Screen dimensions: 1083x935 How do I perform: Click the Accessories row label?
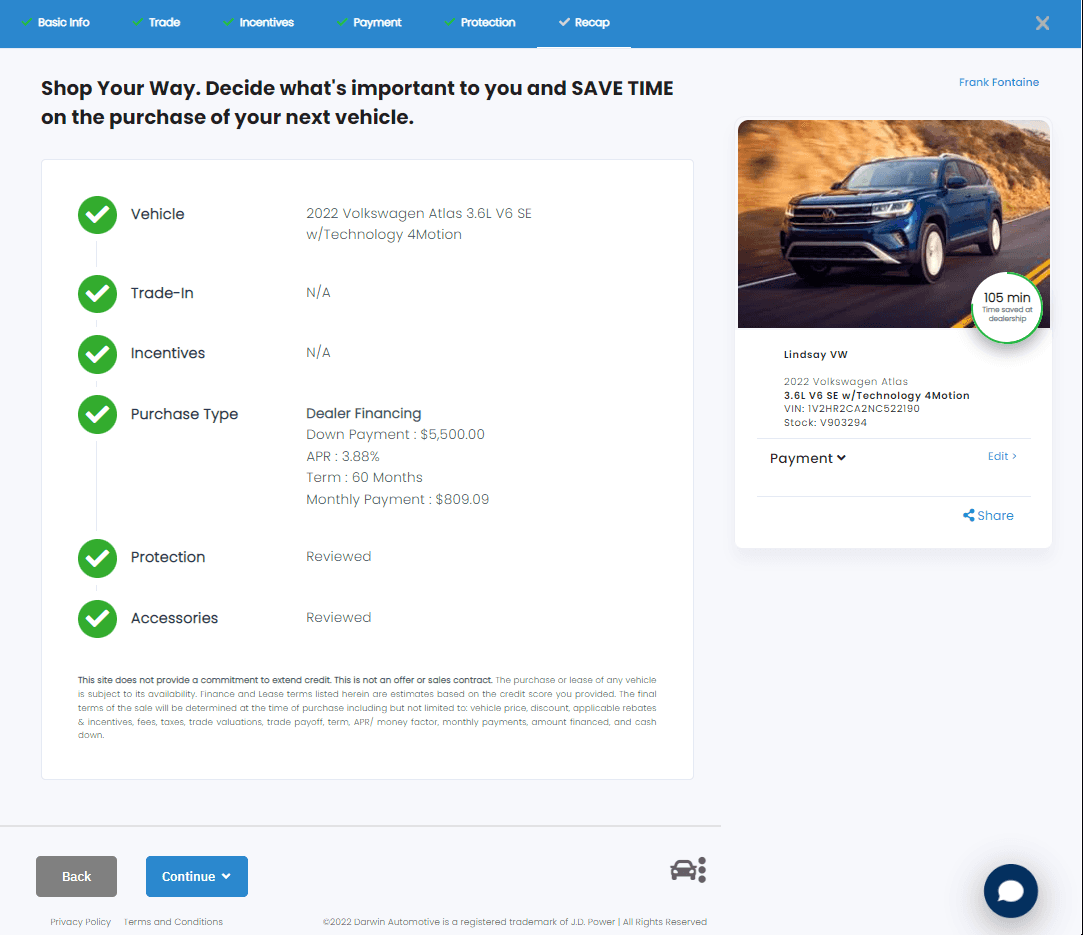(x=175, y=618)
